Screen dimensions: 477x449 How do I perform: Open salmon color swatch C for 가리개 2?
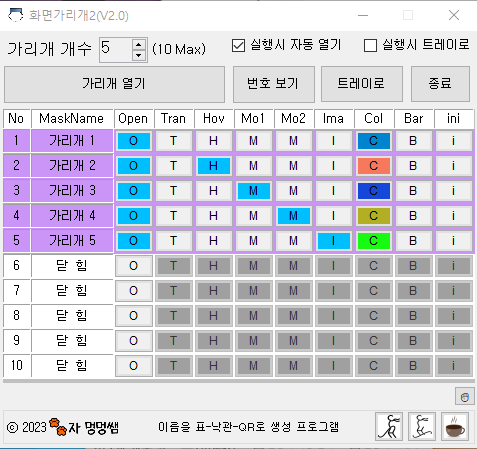tap(373, 166)
